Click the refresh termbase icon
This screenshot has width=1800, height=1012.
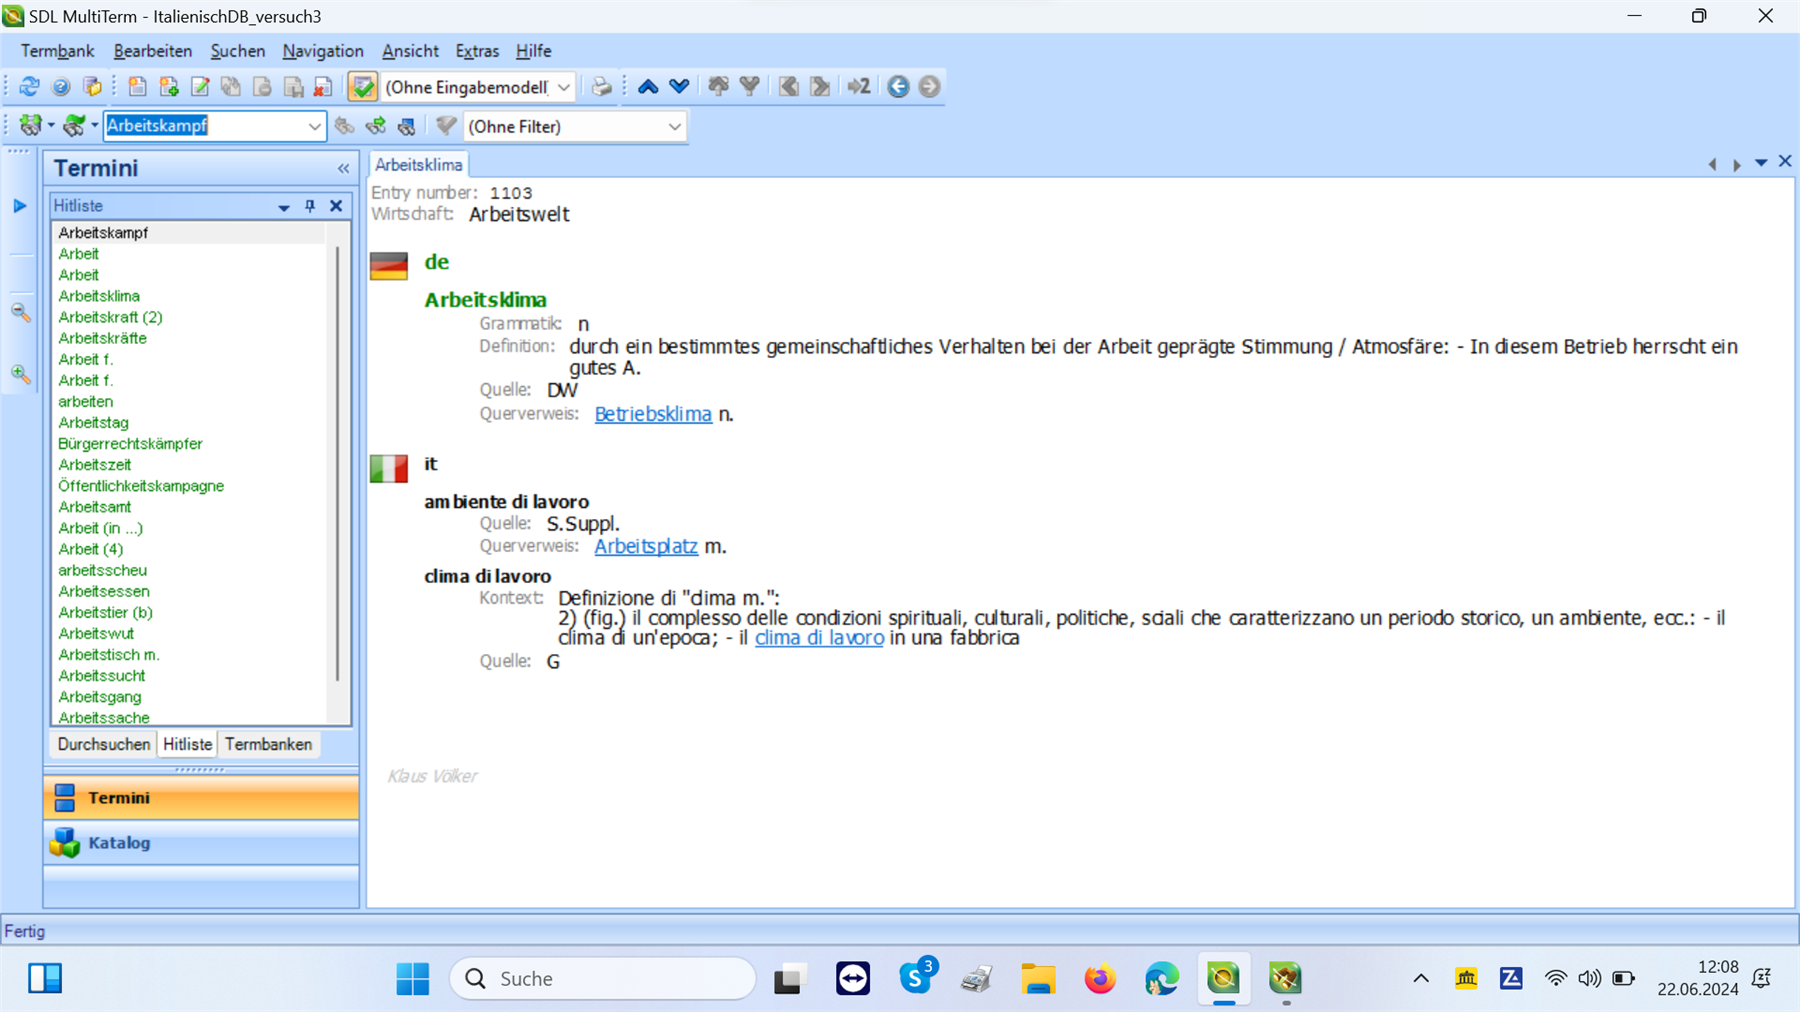[28, 87]
